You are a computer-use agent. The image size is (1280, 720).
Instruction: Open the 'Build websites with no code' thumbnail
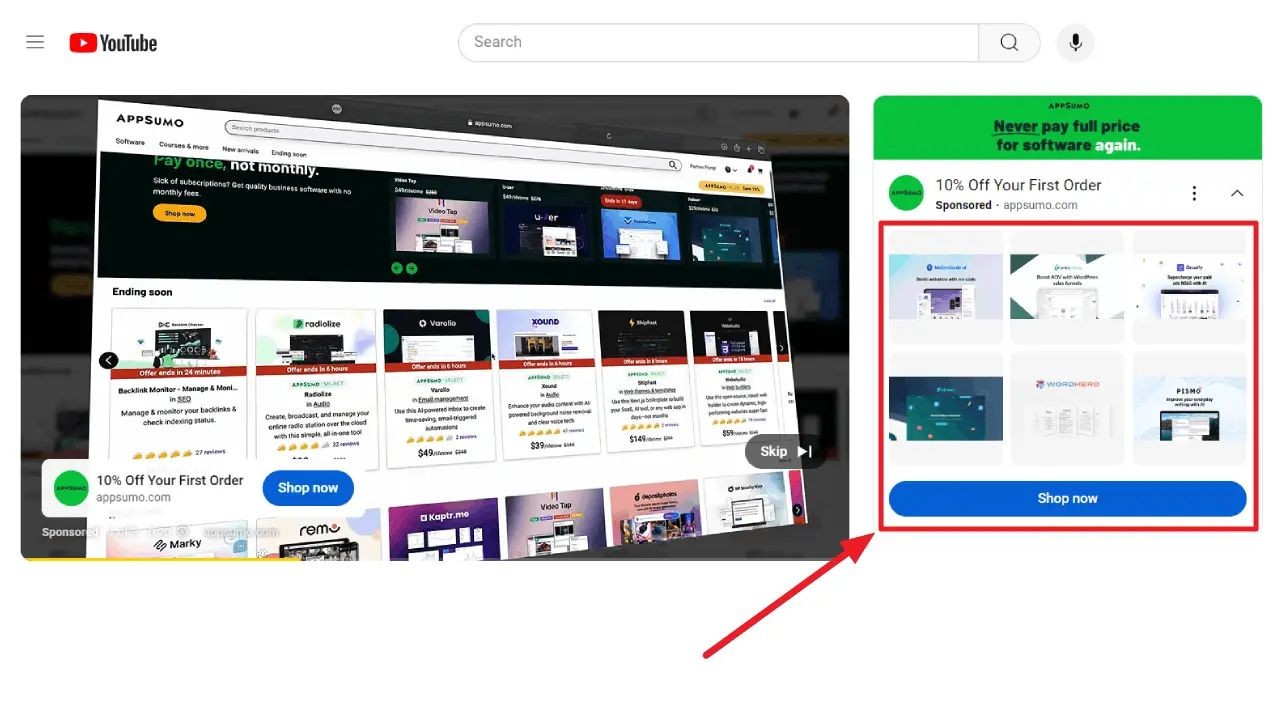[x=946, y=287]
